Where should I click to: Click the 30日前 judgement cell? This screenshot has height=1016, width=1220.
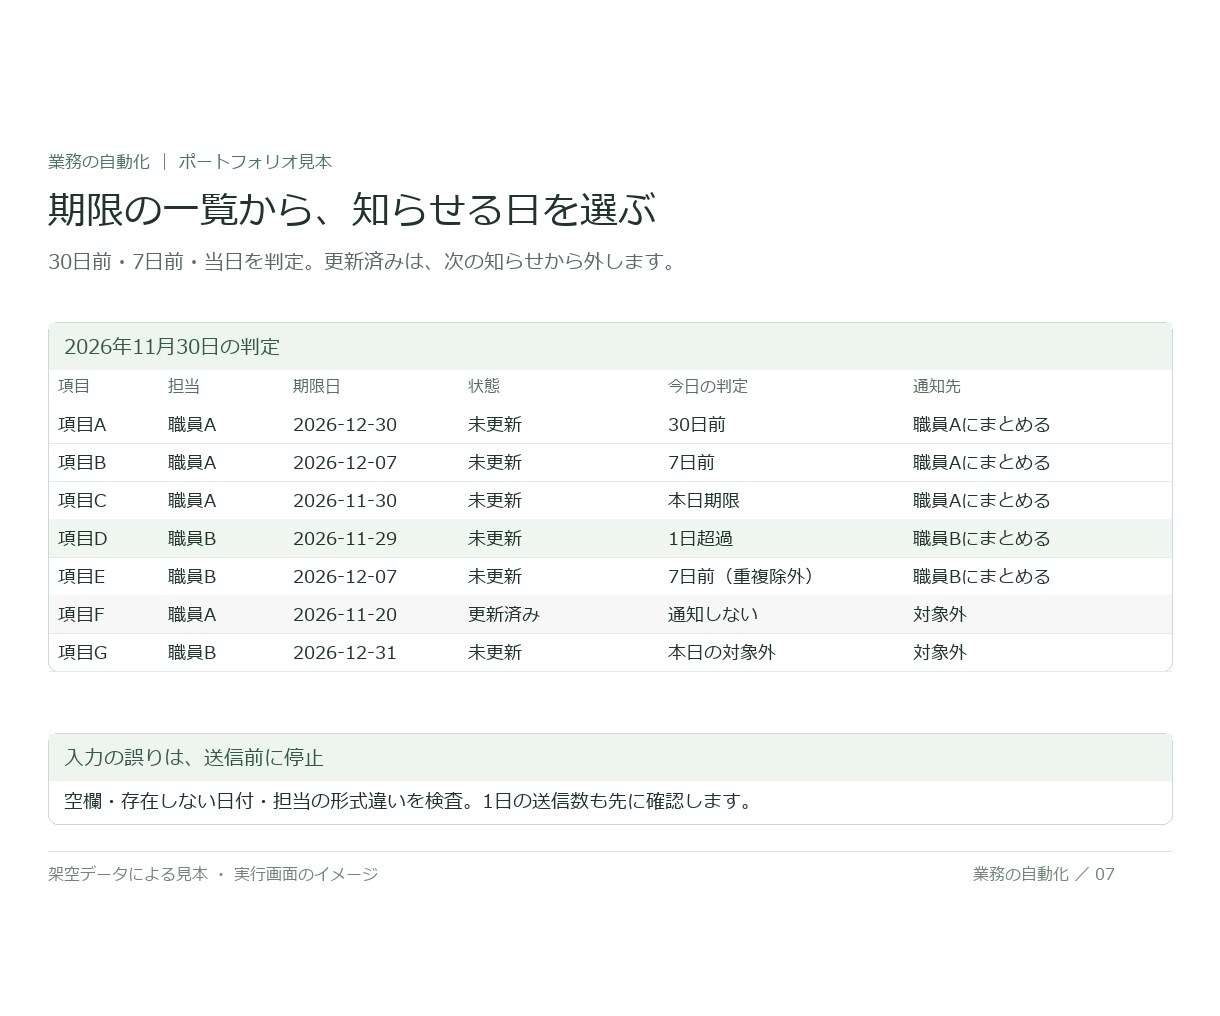pyautogui.click(x=697, y=425)
